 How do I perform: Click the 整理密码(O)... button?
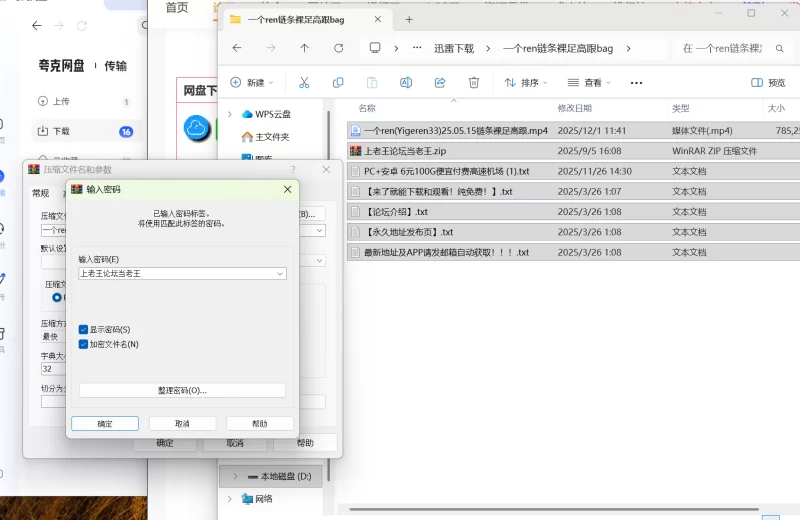[x=182, y=390]
